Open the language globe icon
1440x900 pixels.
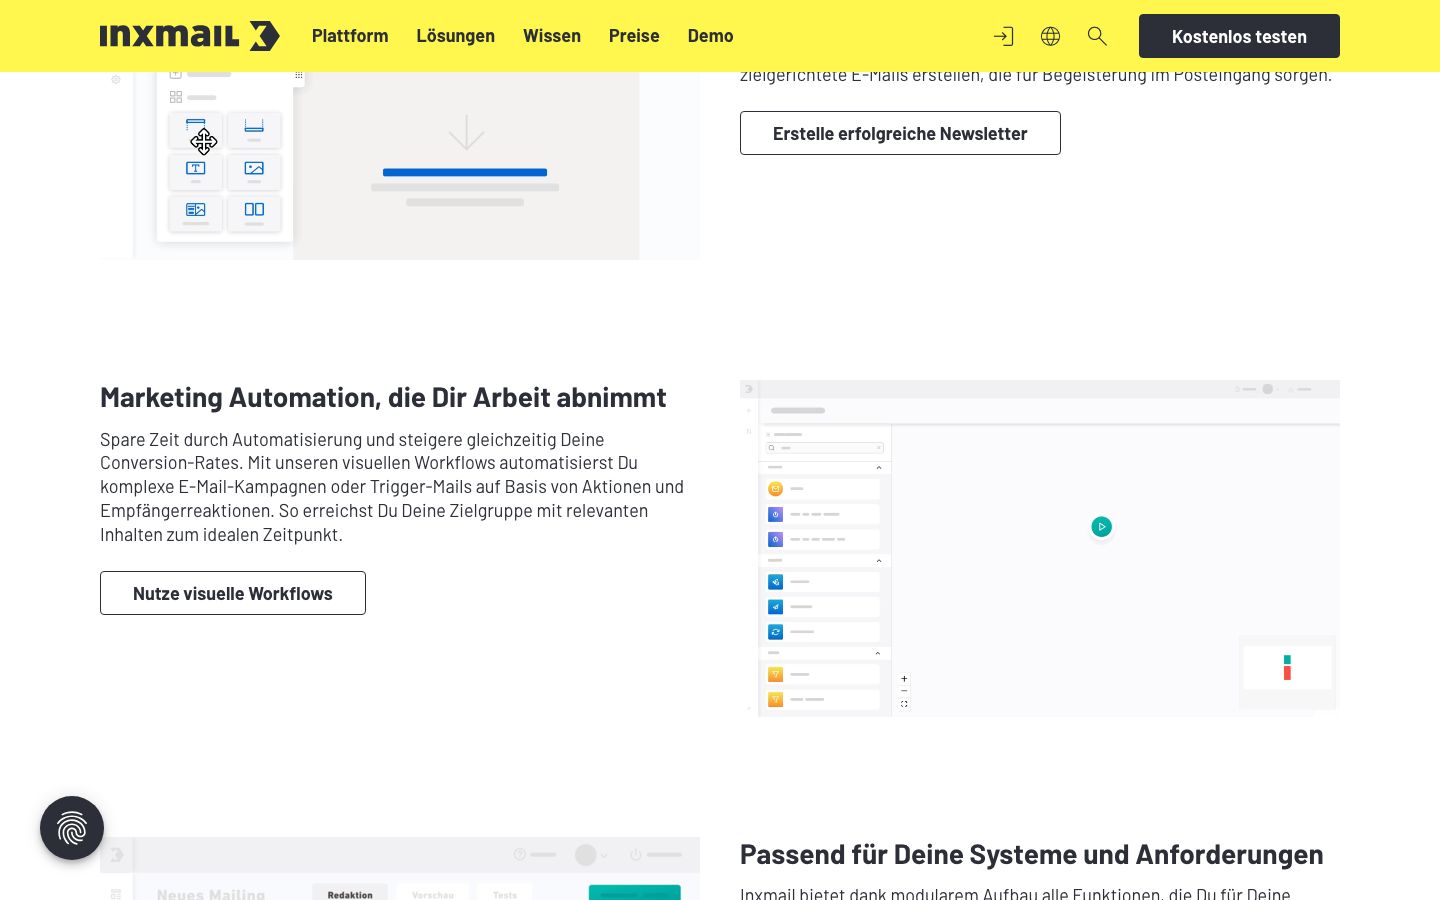pyautogui.click(x=1050, y=36)
